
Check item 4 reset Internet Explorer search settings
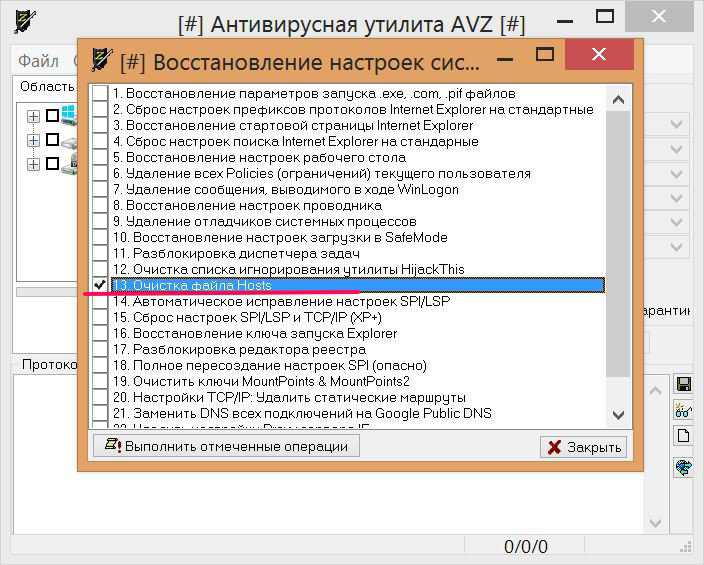point(100,141)
